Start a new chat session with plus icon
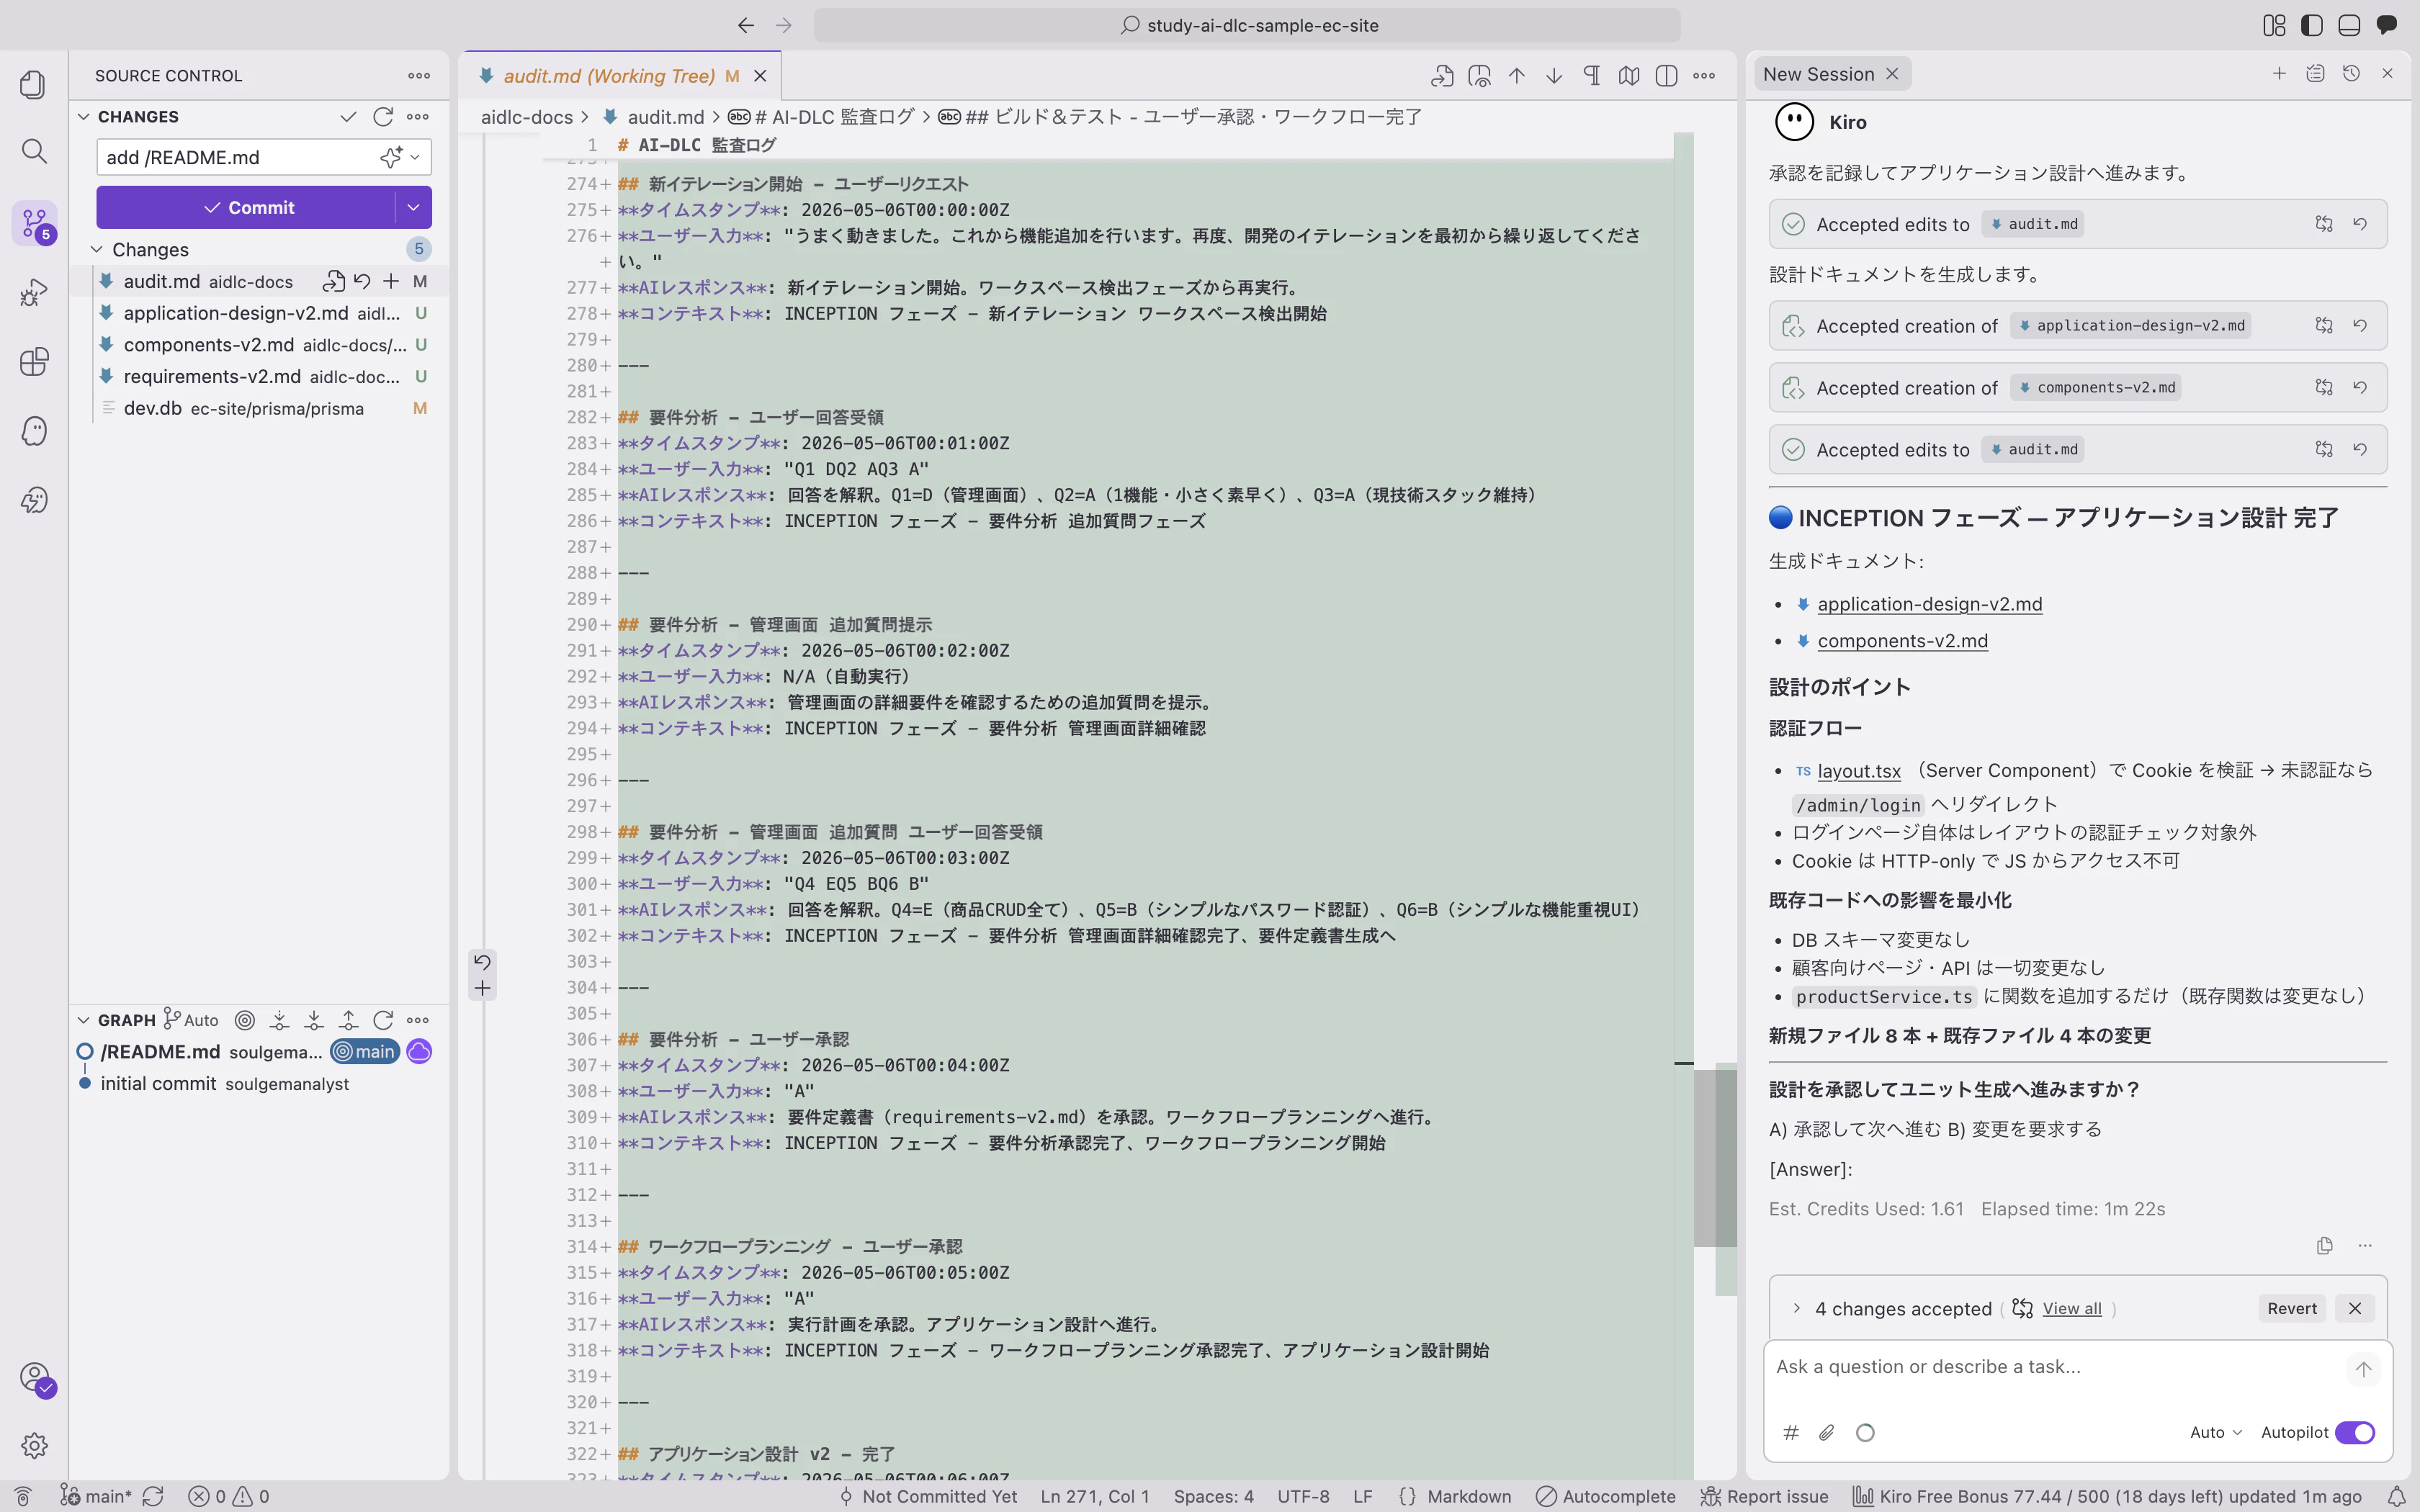The width and height of the screenshot is (2420, 1512). pyautogui.click(x=2279, y=74)
